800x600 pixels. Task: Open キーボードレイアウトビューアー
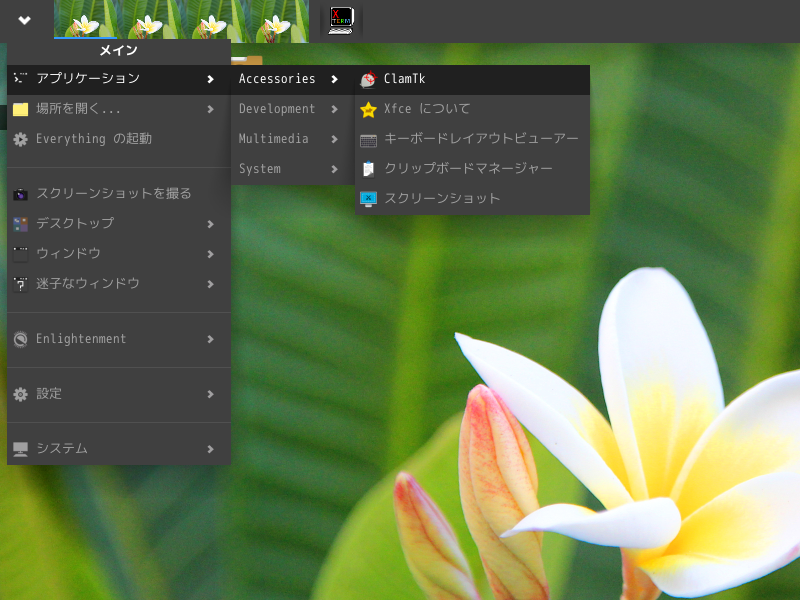pos(472,139)
